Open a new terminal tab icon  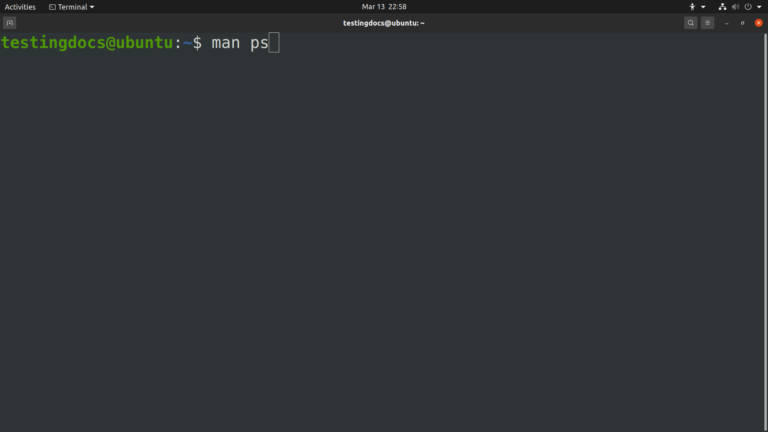10,22
